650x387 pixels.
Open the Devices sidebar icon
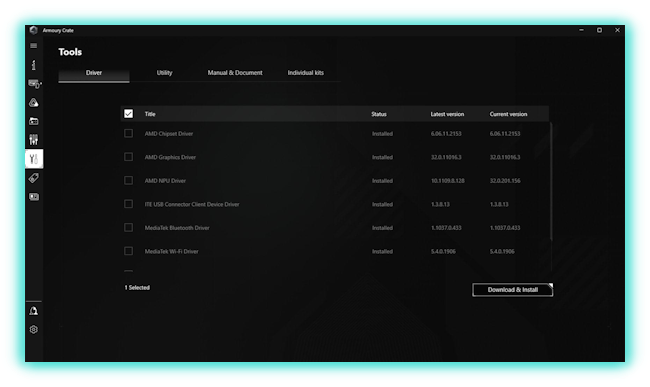(x=34, y=84)
